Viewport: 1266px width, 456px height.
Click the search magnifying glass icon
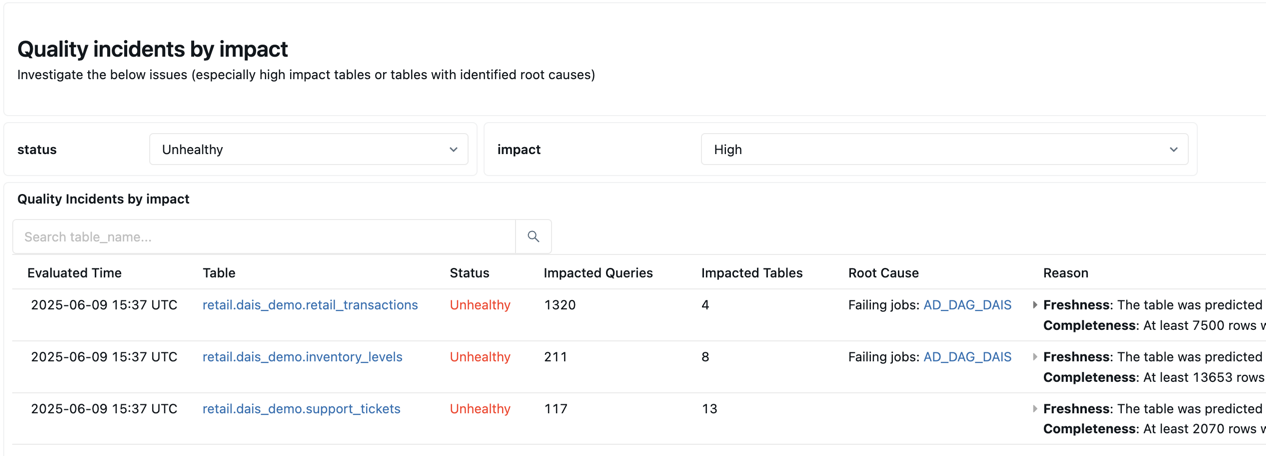coord(533,237)
